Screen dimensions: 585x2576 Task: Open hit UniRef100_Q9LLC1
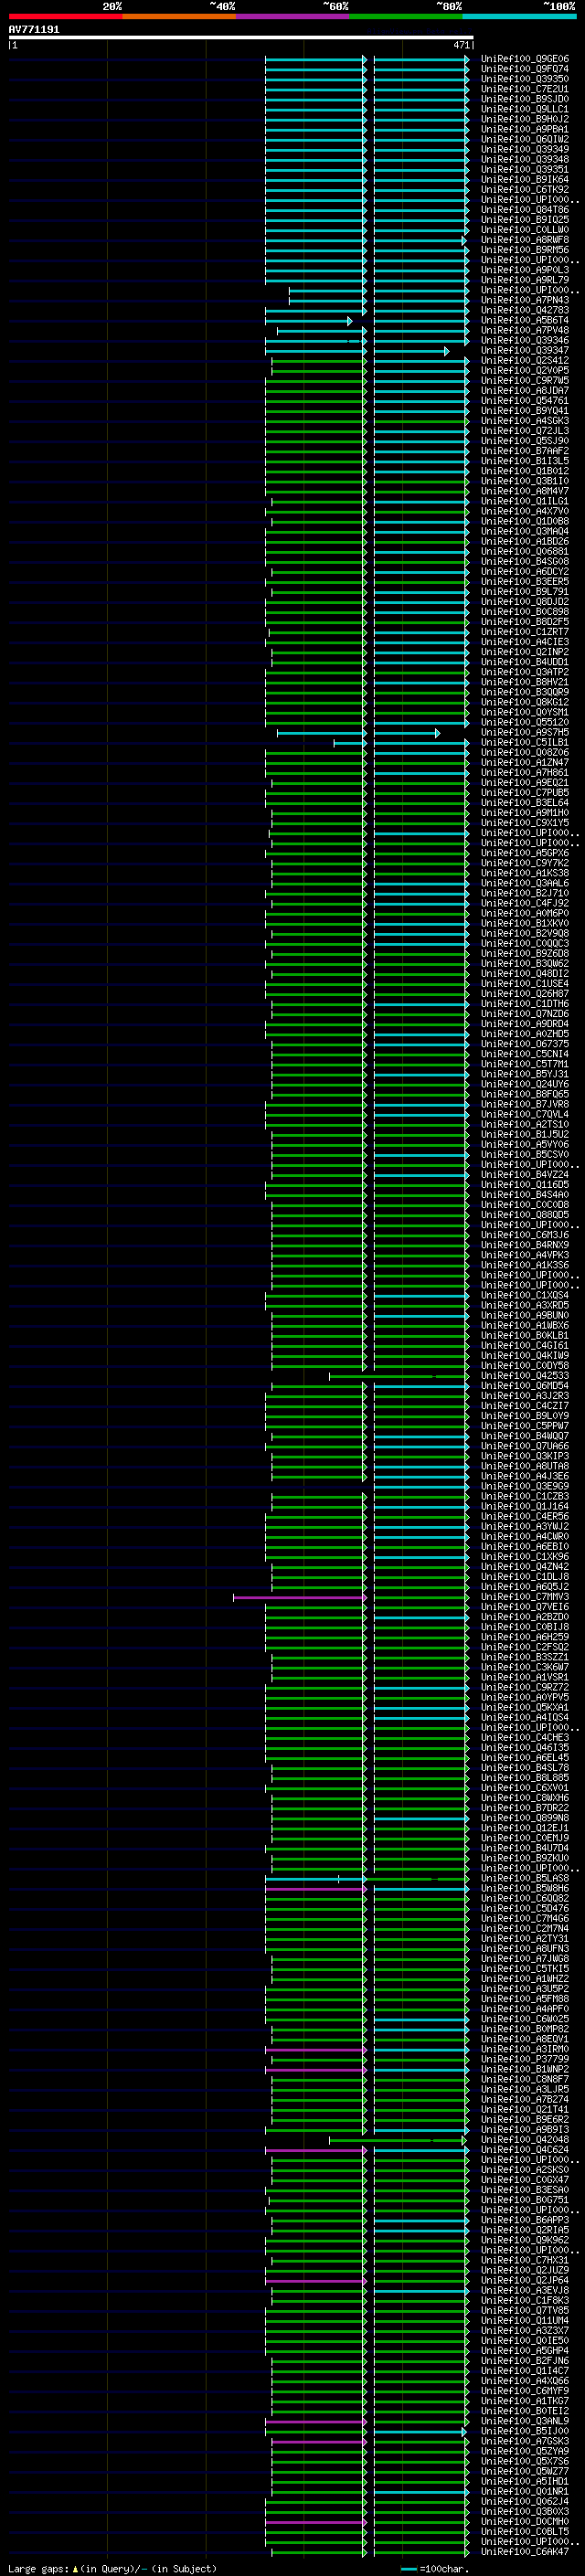point(525,109)
